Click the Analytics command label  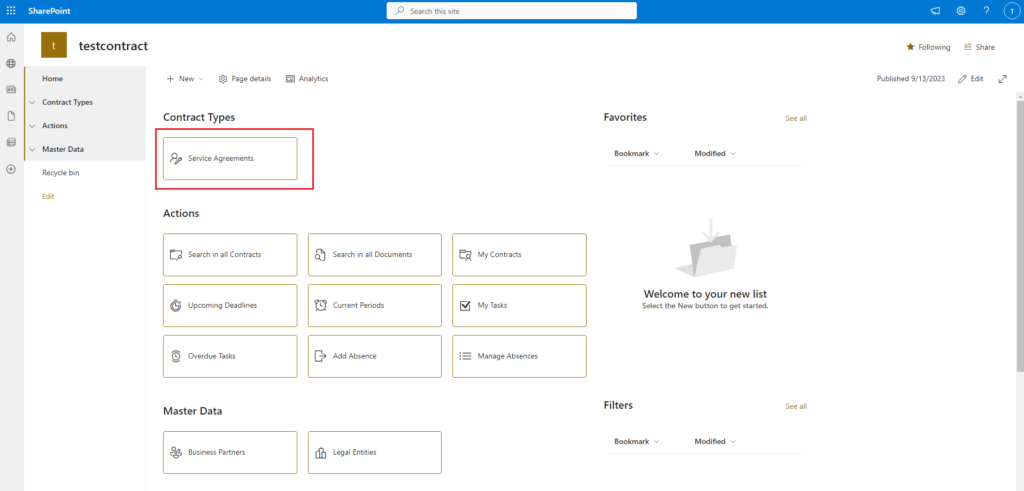coord(313,78)
